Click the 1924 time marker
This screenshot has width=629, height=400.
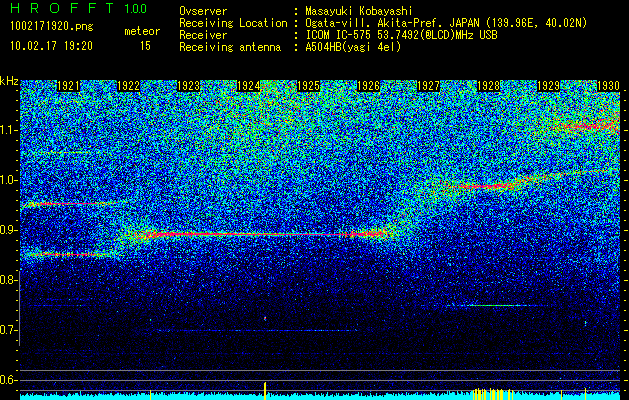tap(248, 86)
